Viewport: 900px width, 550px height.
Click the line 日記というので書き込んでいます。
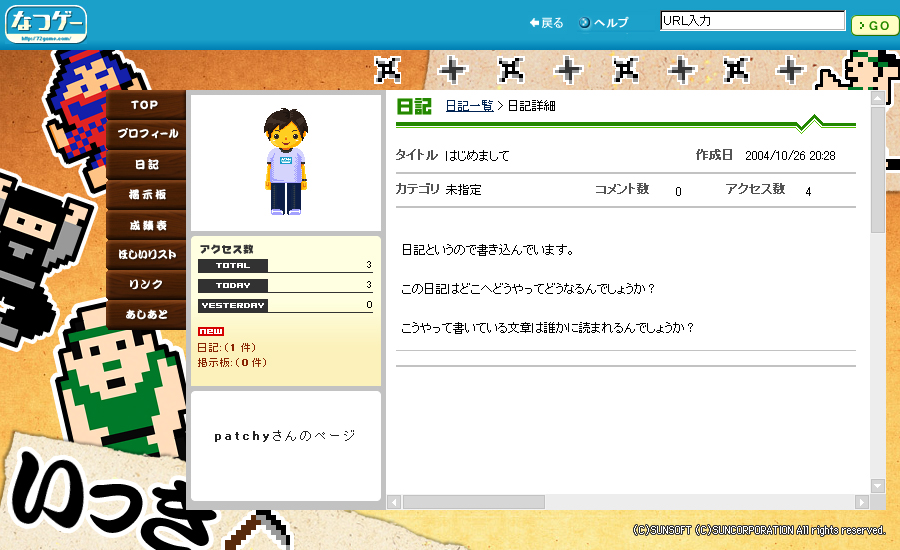click(x=488, y=250)
